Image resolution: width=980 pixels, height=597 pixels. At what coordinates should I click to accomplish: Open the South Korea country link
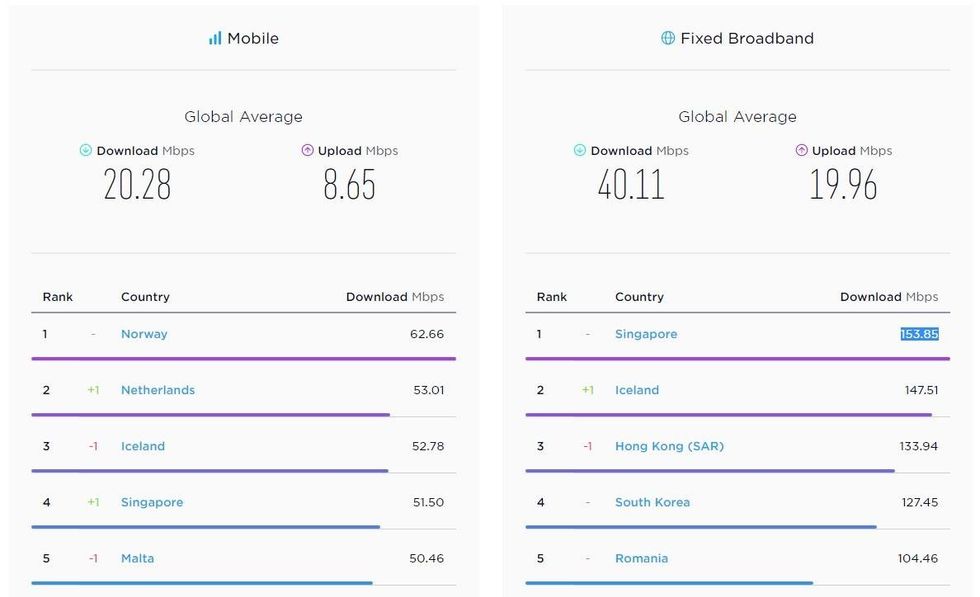(652, 502)
